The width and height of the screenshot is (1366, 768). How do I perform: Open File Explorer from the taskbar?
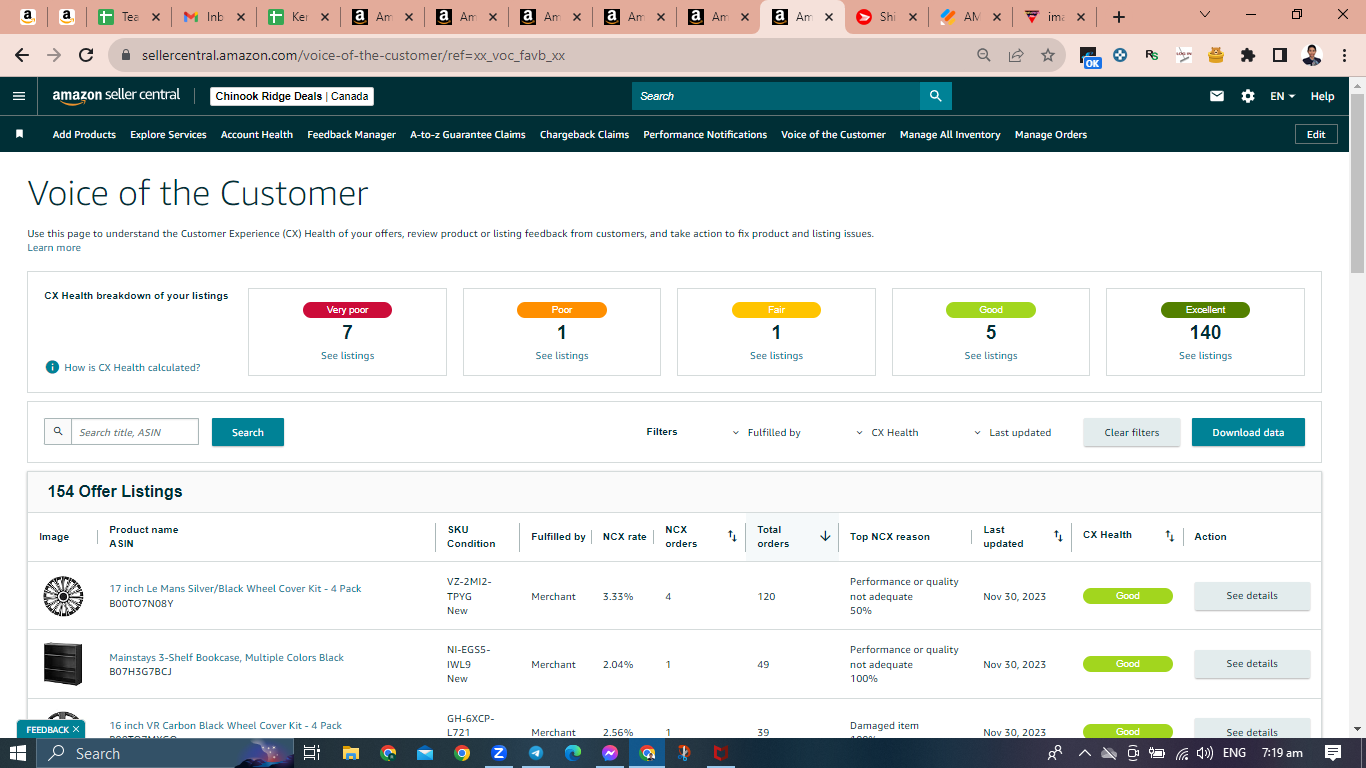click(x=350, y=753)
